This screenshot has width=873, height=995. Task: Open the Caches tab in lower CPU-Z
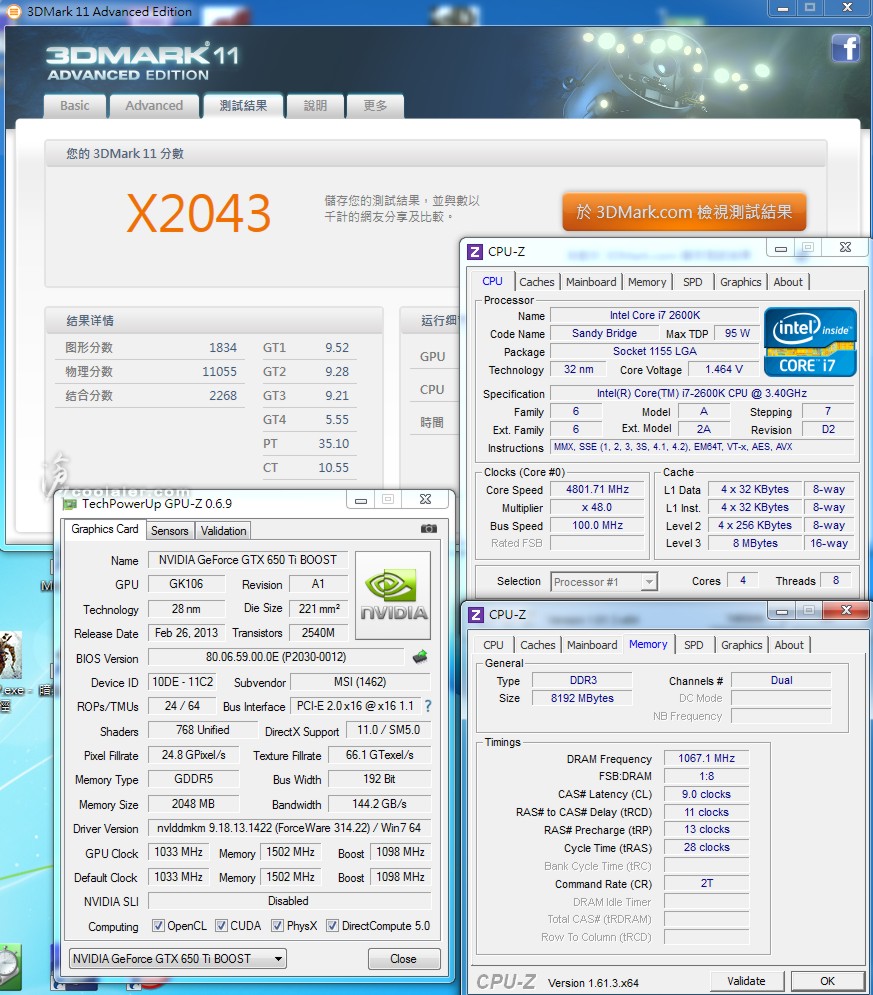(x=538, y=645)
